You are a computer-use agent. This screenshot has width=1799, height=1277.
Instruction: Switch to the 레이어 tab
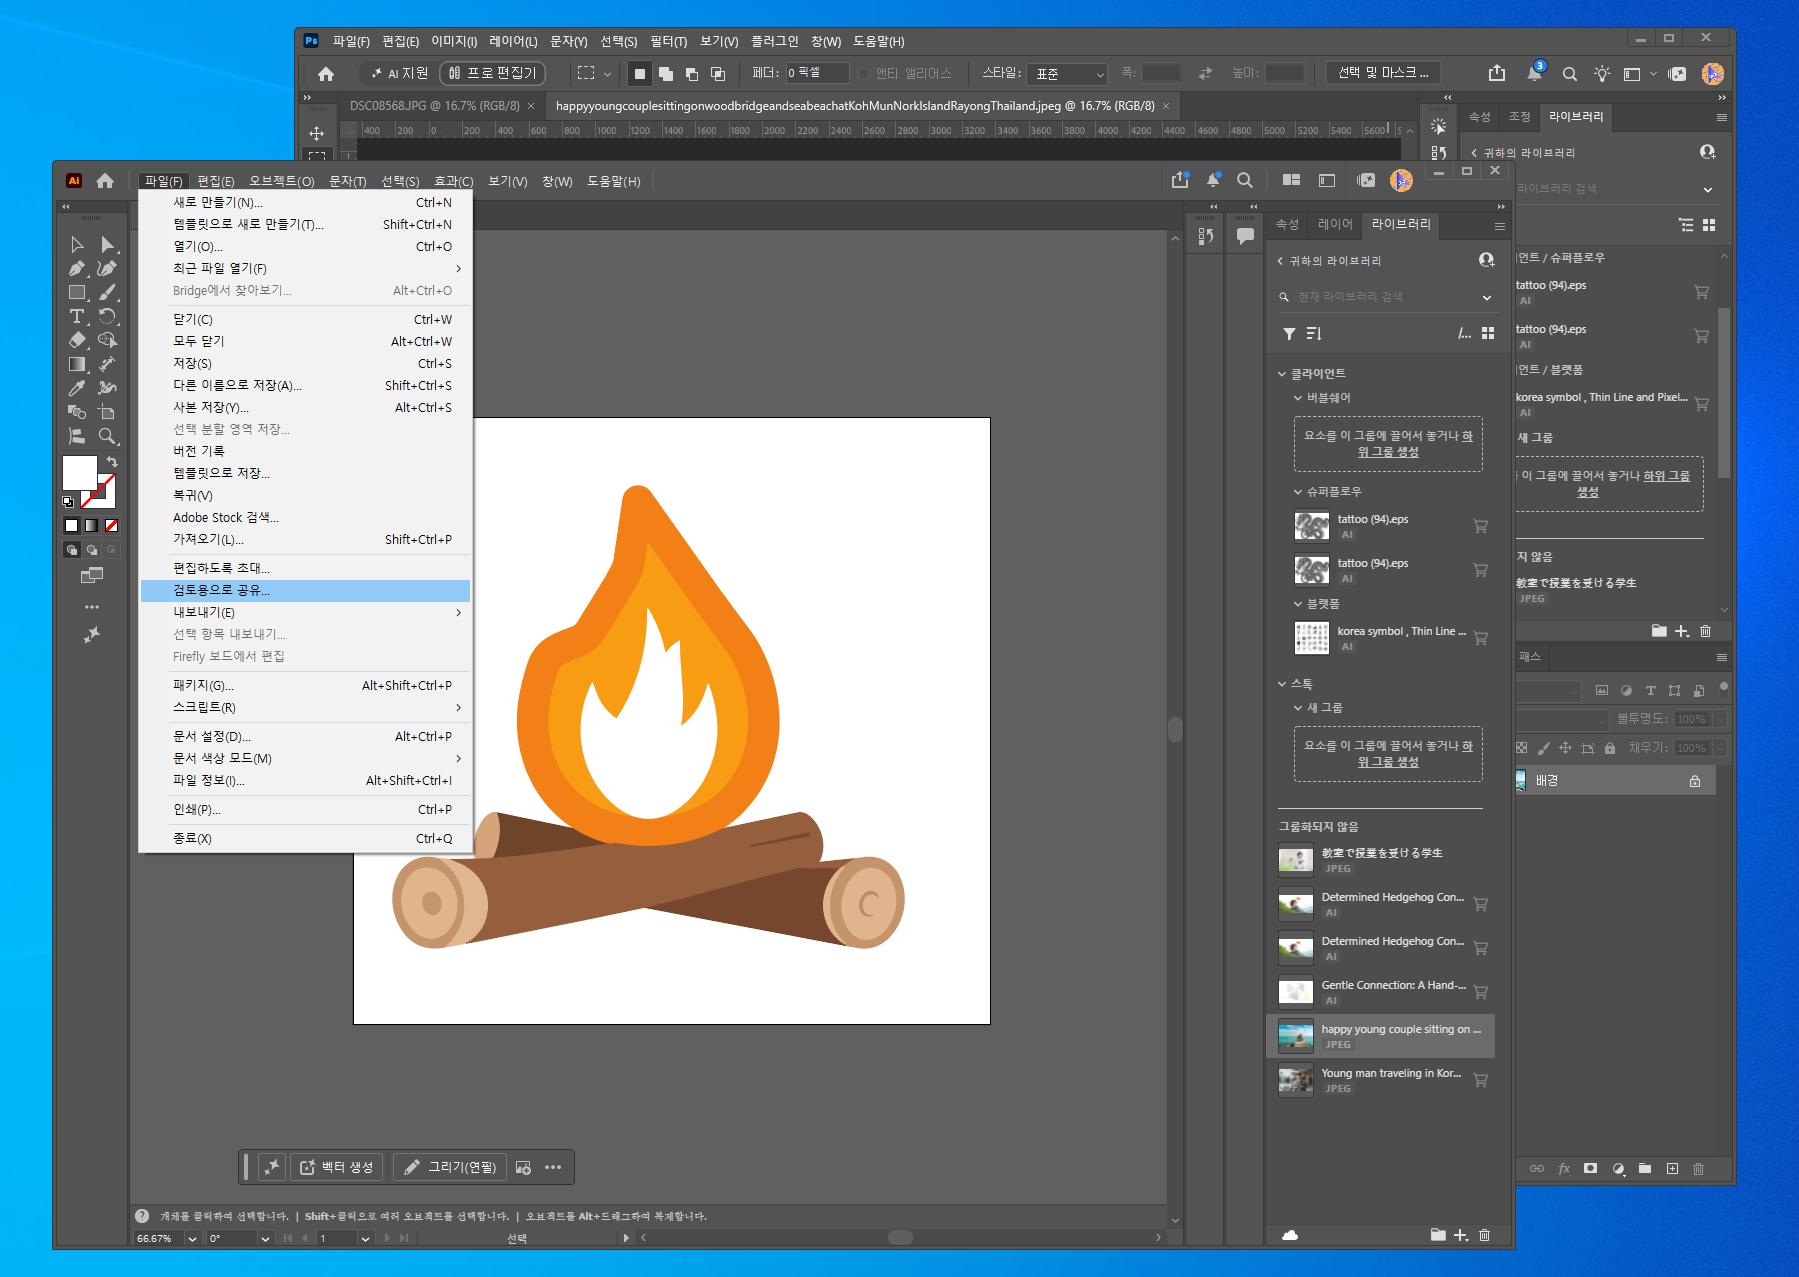click(1335, 224)
